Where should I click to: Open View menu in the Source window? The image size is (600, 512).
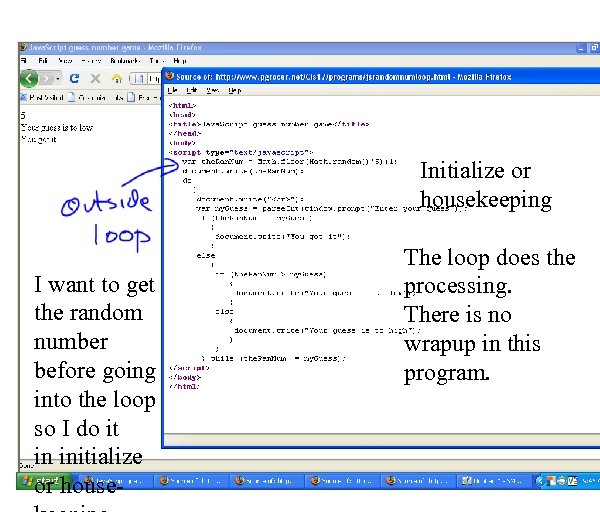tap(212, 90)
